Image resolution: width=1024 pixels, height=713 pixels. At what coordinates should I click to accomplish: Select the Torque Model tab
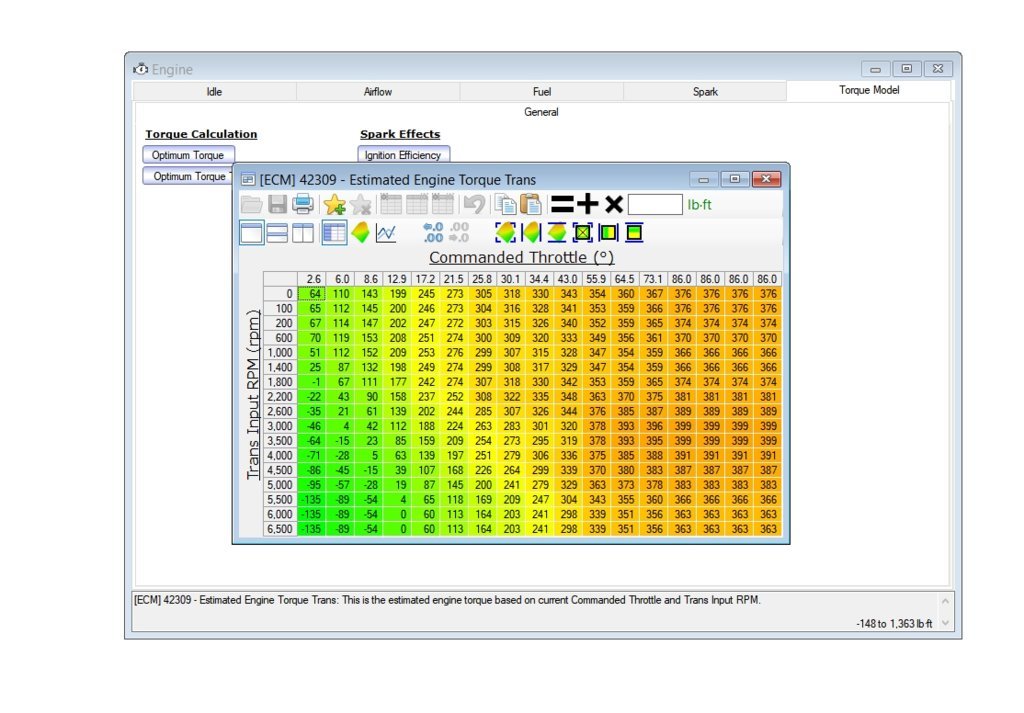pyautogui.click(x=869, y=91)
